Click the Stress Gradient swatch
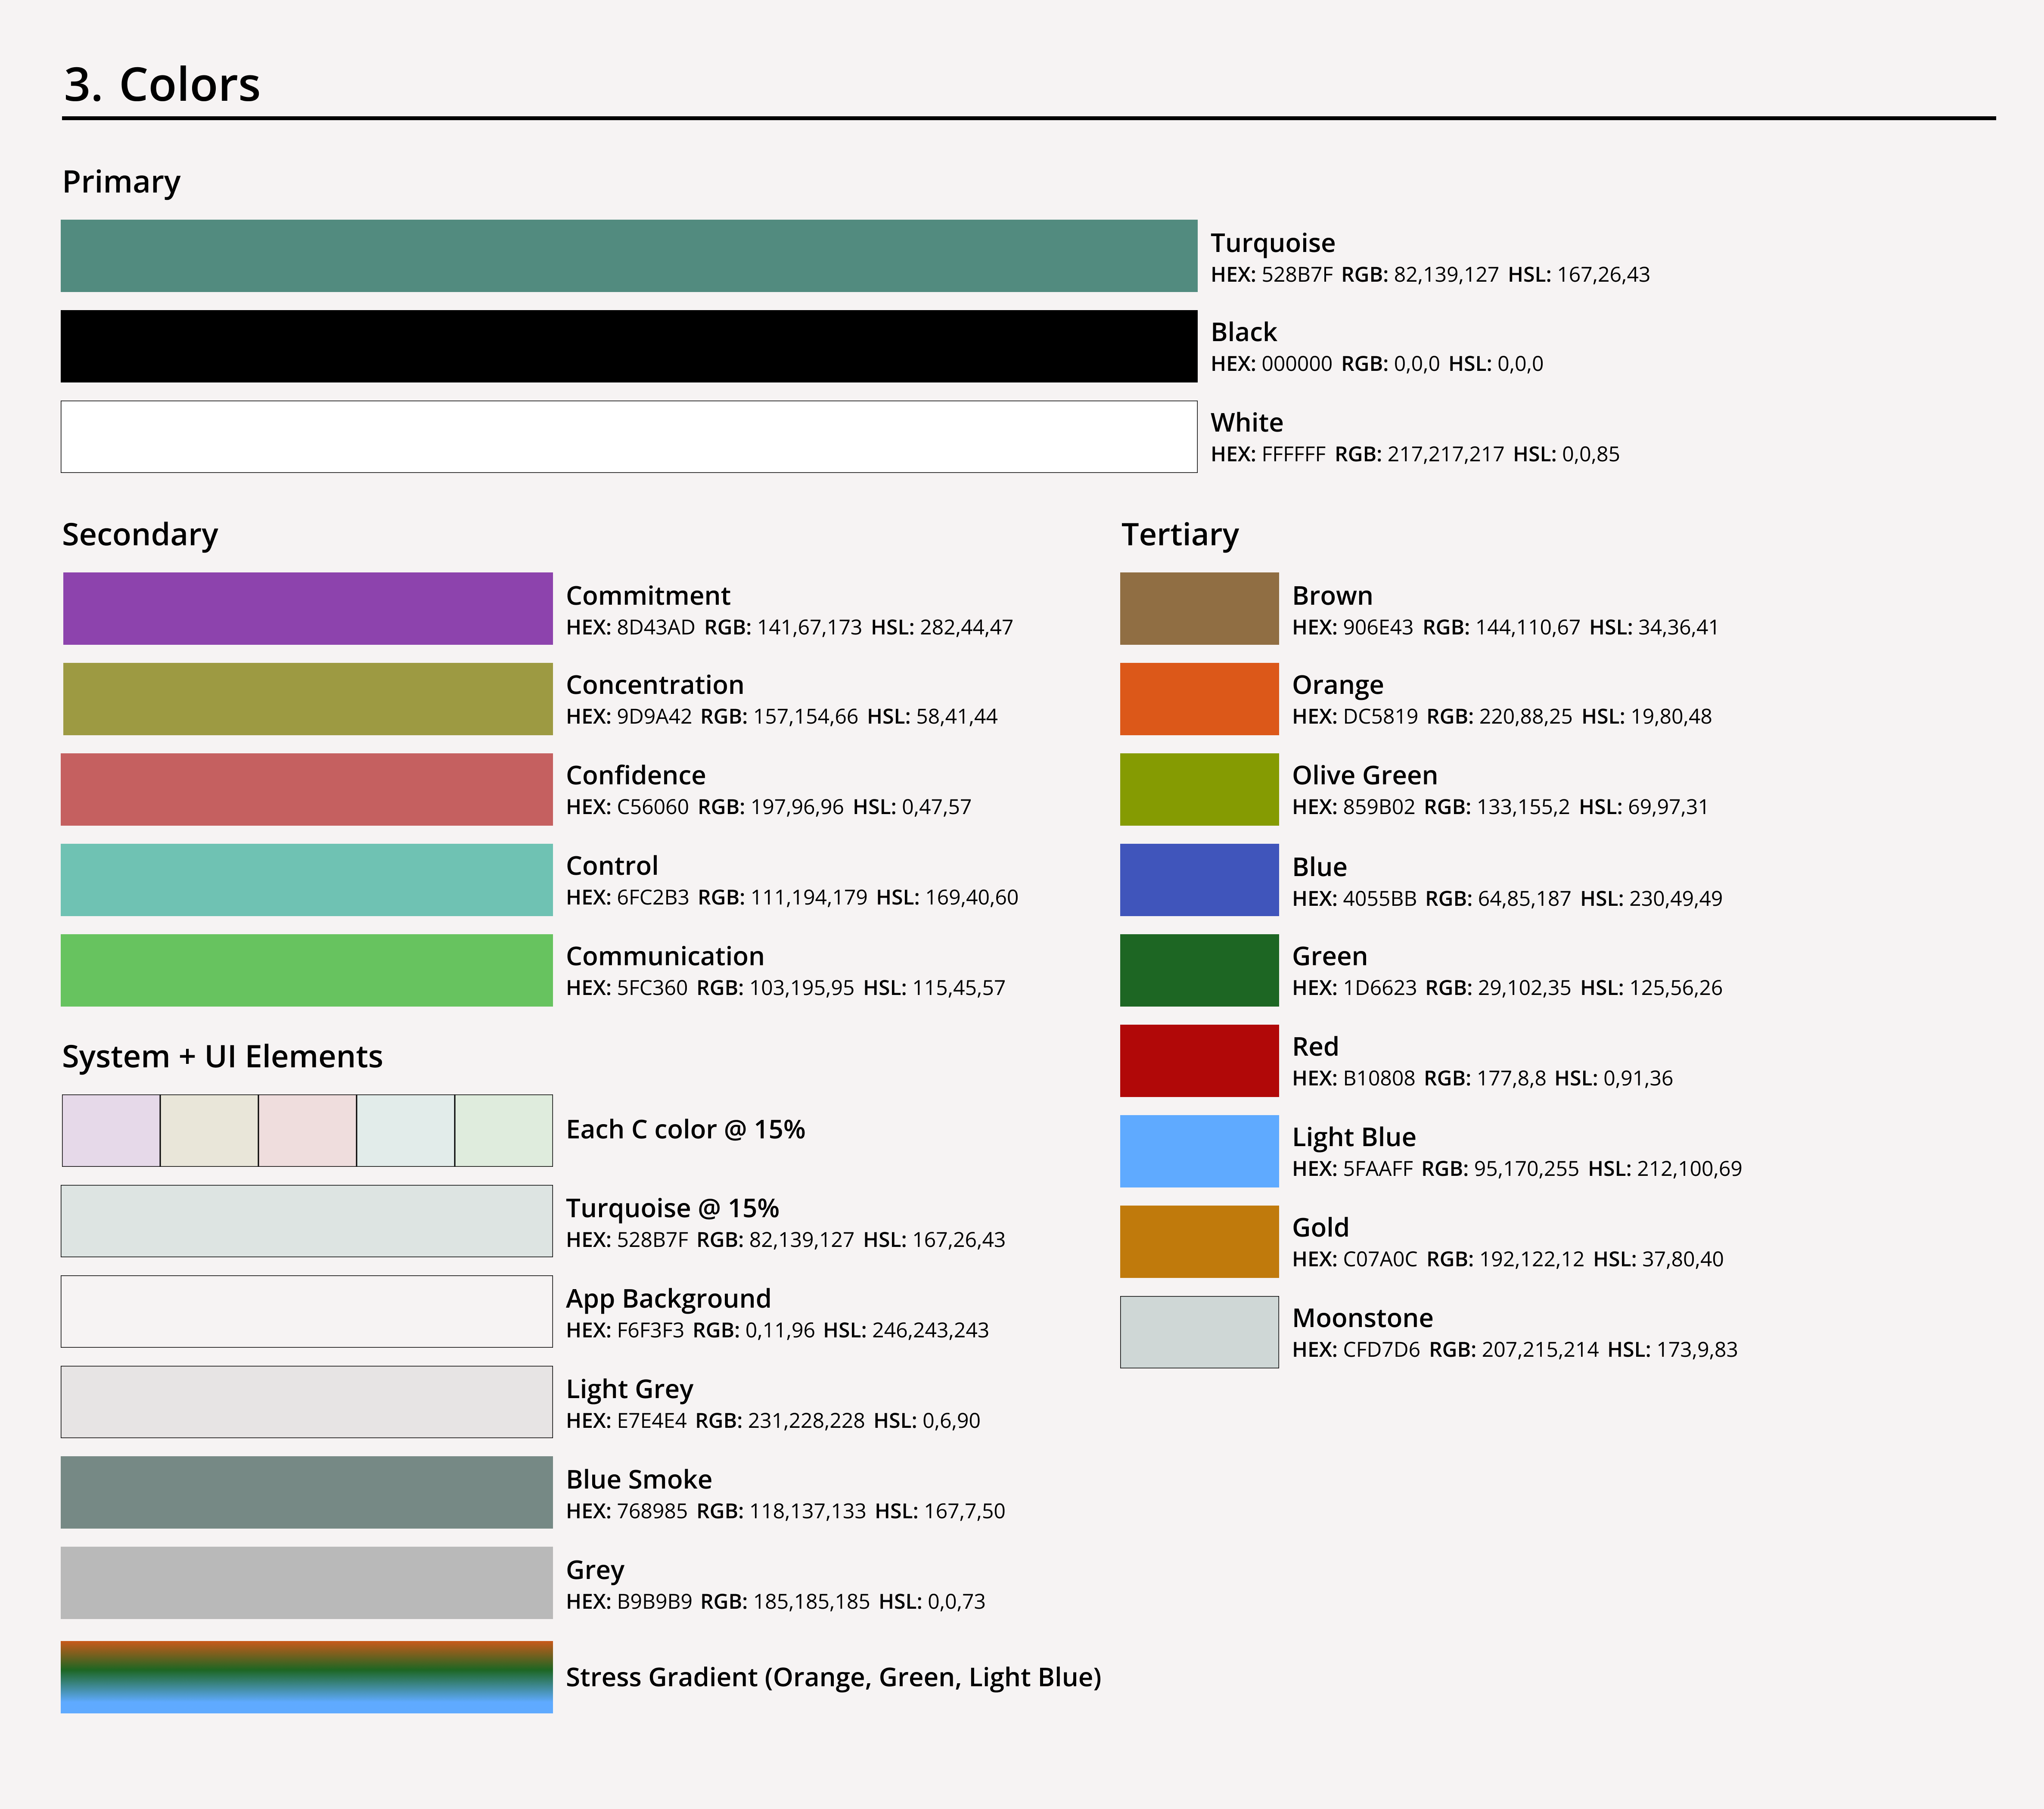This screenshot has width=2044, height=1809. click(307, 1677)
